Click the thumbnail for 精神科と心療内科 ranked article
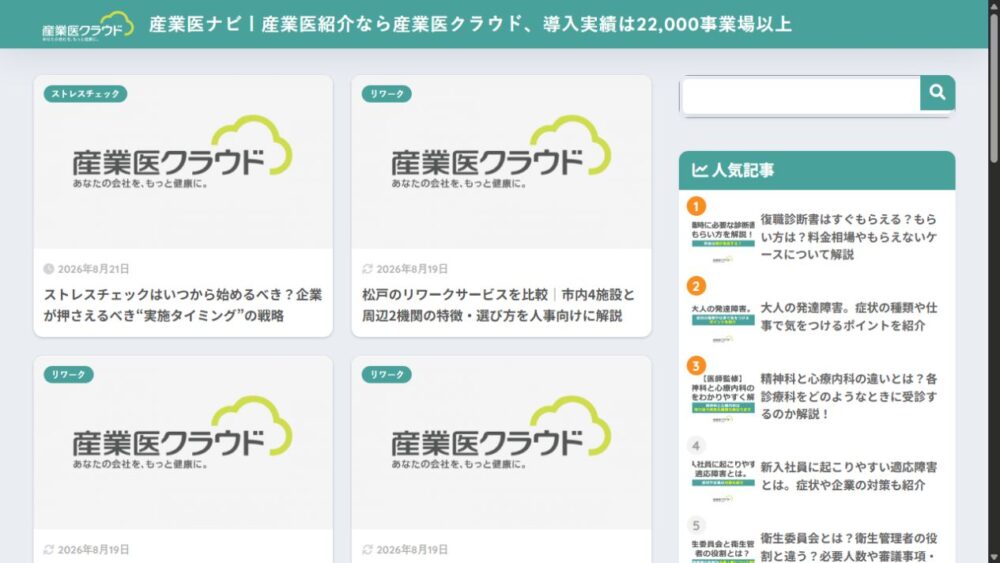 (723, 398)
